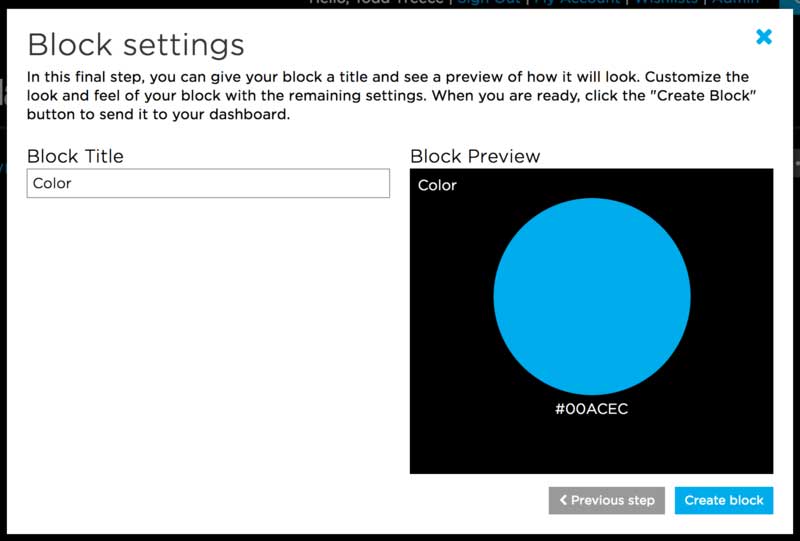Open the My Account link
The image size is (800, 541).
click(578, 3)
